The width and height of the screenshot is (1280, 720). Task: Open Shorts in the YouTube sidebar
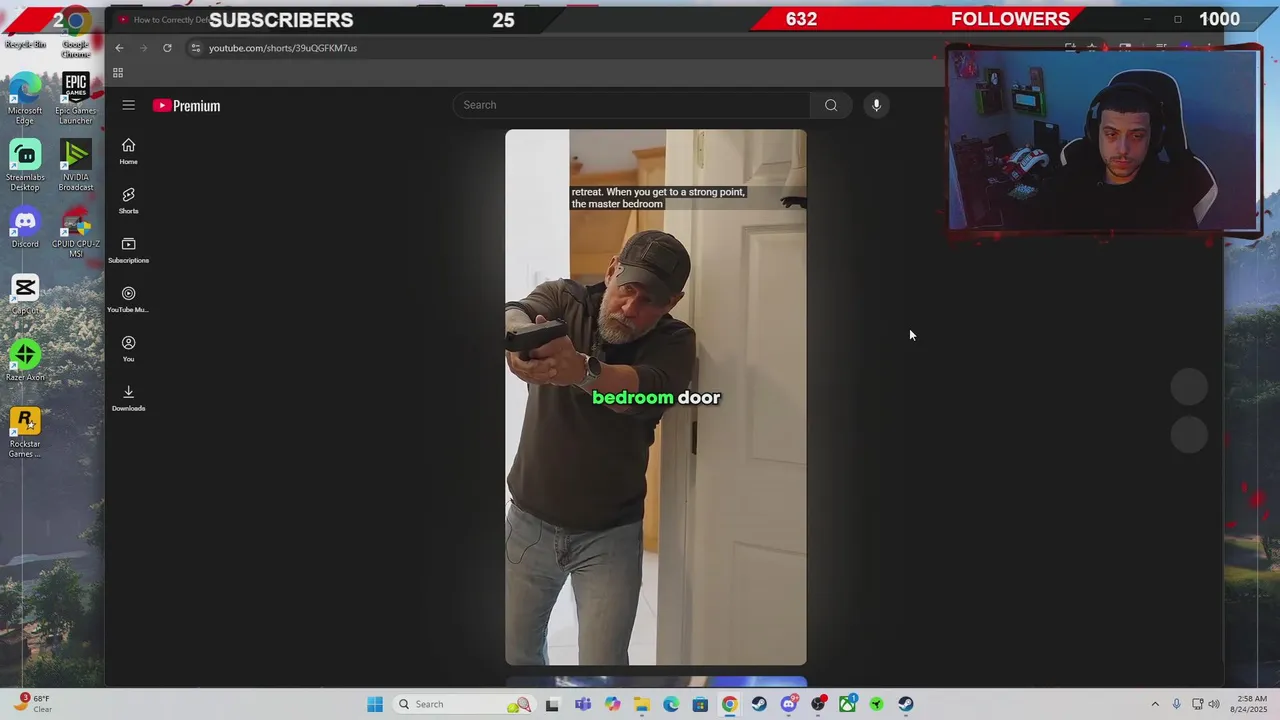click(x=128, y=200)
